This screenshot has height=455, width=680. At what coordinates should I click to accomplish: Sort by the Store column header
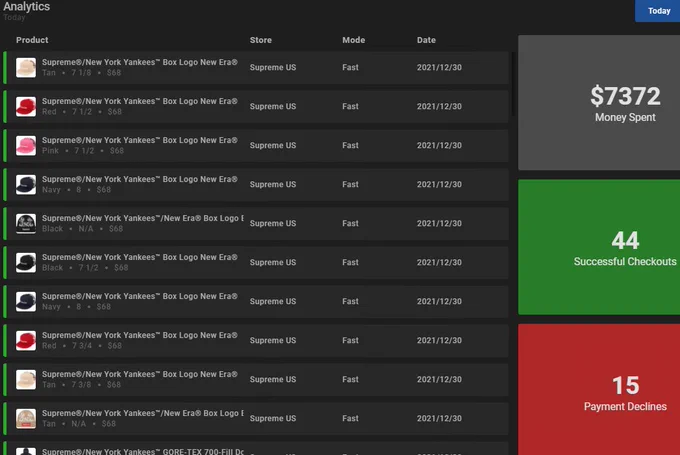point(261,40)
